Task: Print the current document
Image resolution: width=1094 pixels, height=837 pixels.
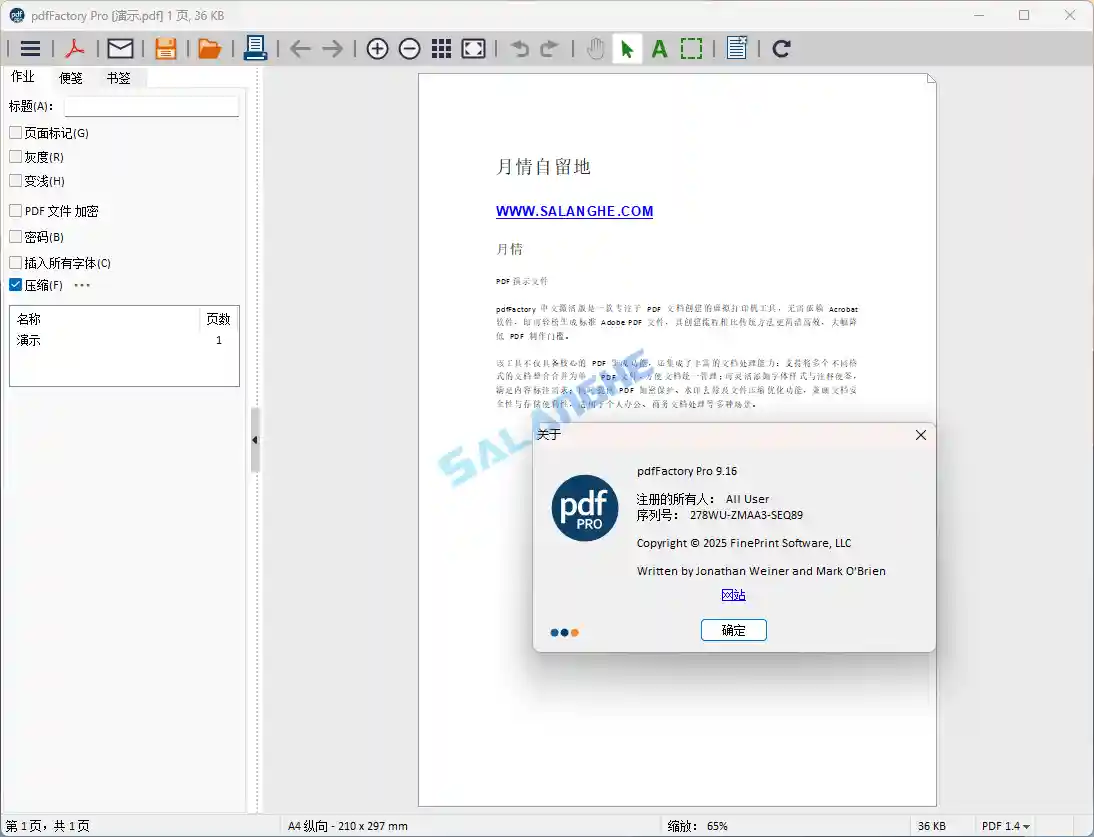Action: [255, 47]
